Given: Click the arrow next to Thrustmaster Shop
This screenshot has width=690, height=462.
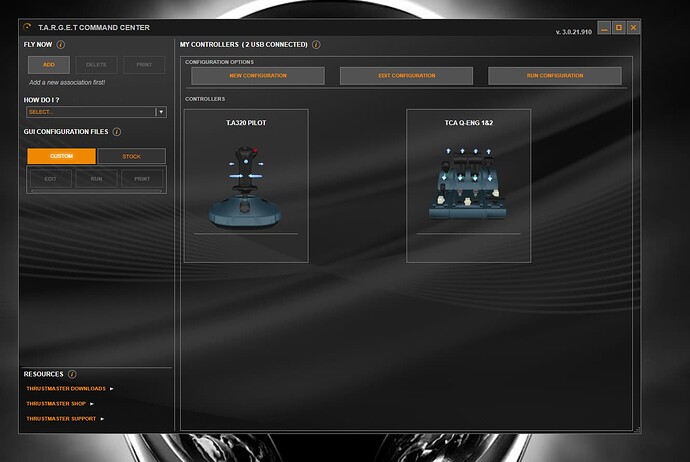Looking at the screenshot, I should pyautogui.click(x=92, y=403).
